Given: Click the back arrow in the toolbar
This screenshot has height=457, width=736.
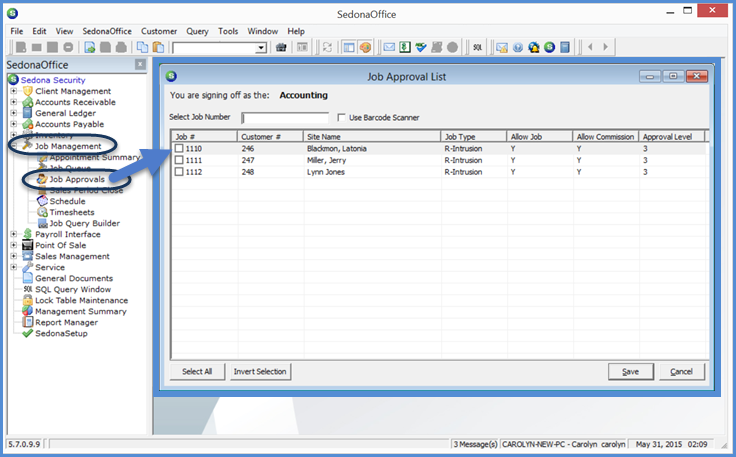Looking at the screenshot, I should 590,47.
